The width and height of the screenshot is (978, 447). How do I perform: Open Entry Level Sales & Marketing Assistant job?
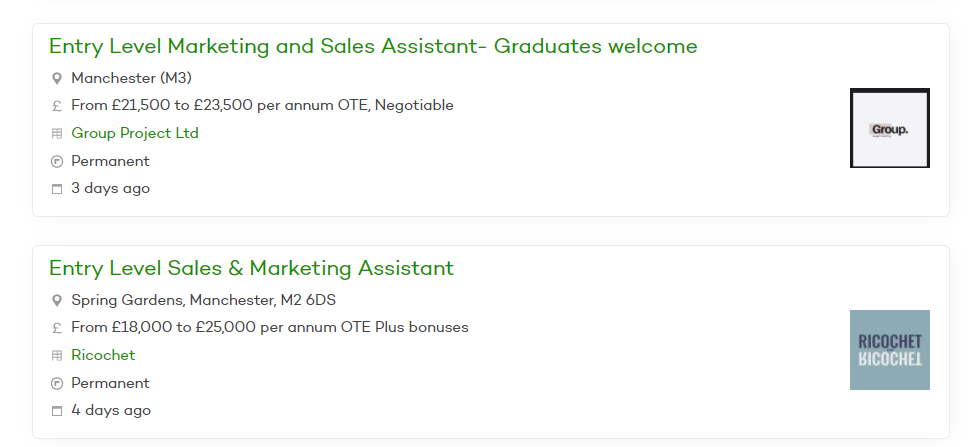pyautogui.click(x=251, y=268)
